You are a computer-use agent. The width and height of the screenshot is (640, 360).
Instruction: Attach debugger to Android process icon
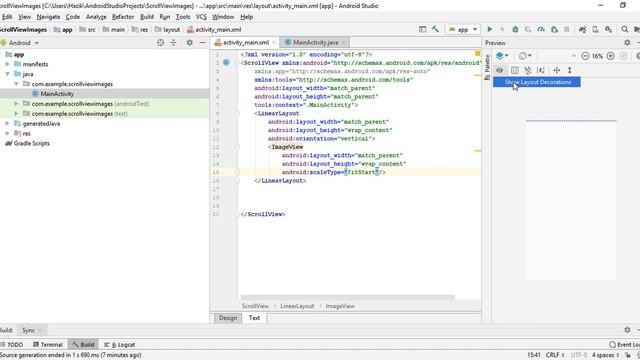click(554, 29)
